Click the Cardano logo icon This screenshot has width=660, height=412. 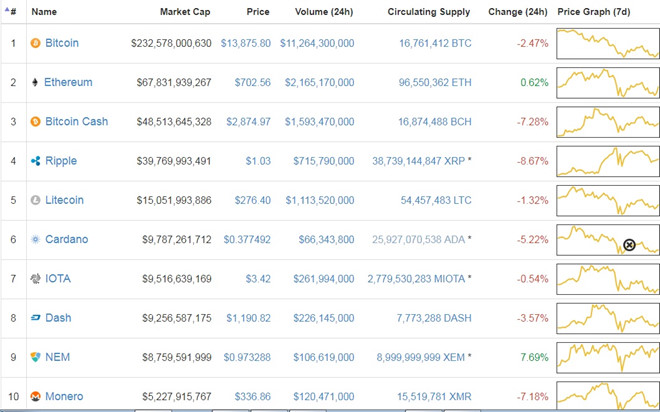pyautogui.click(x=36, y=240)
